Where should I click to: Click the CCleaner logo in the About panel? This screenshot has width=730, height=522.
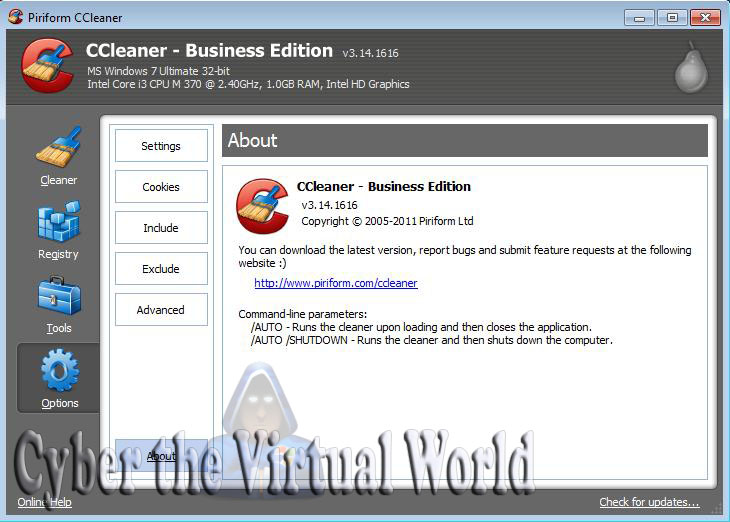click(x=262, y=205)
